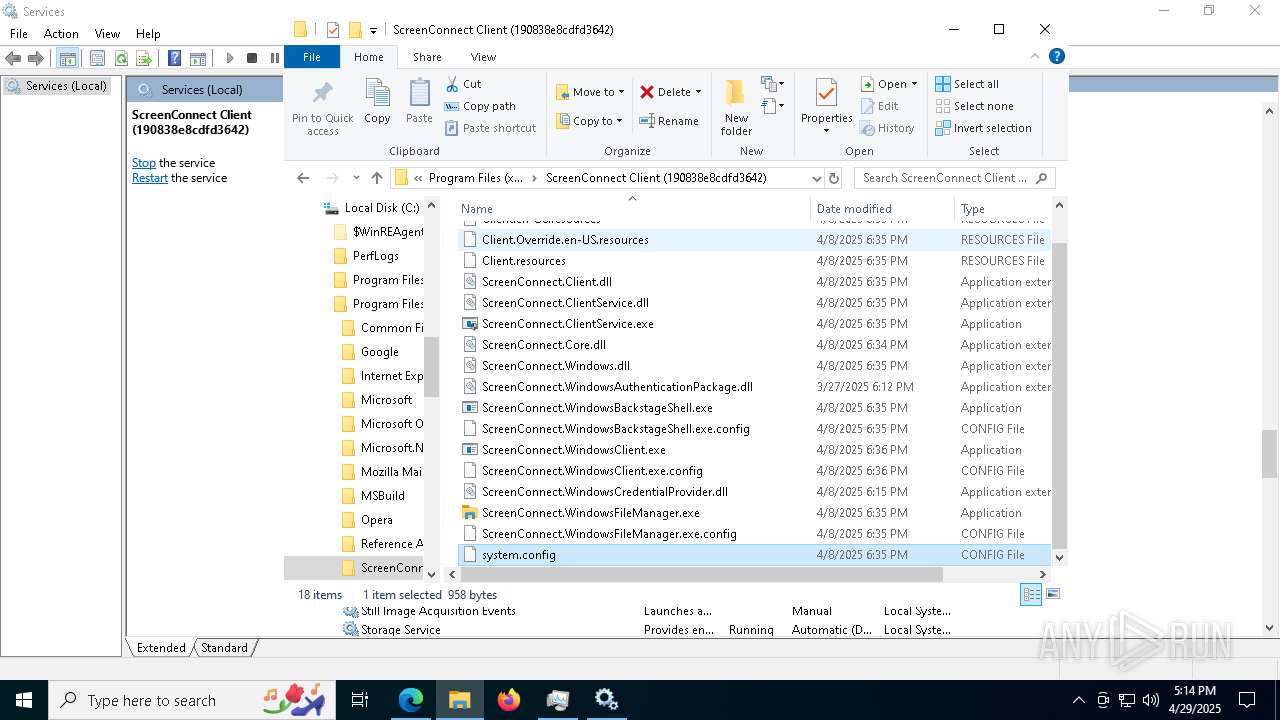Screen dimensions: 1280x720
Task: Select Client.Override.en-US.resources file
Action: pyautogui.click(x=755, y=240)
